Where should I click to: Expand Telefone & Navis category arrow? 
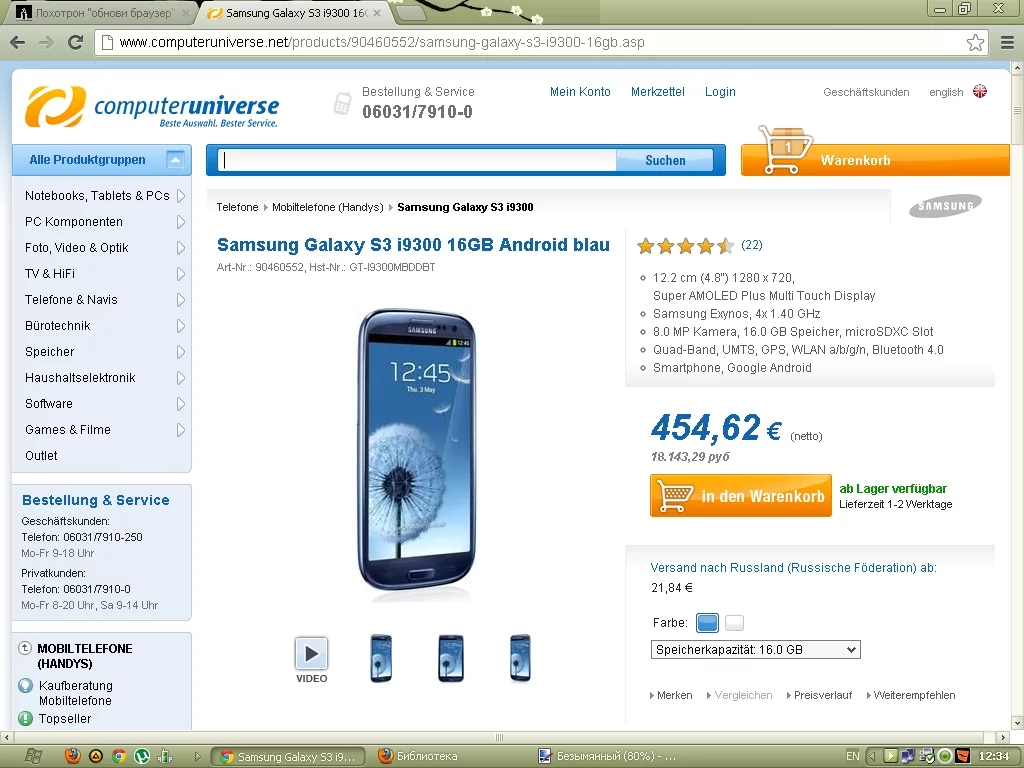pyautogui.click(x=181, y=300)
